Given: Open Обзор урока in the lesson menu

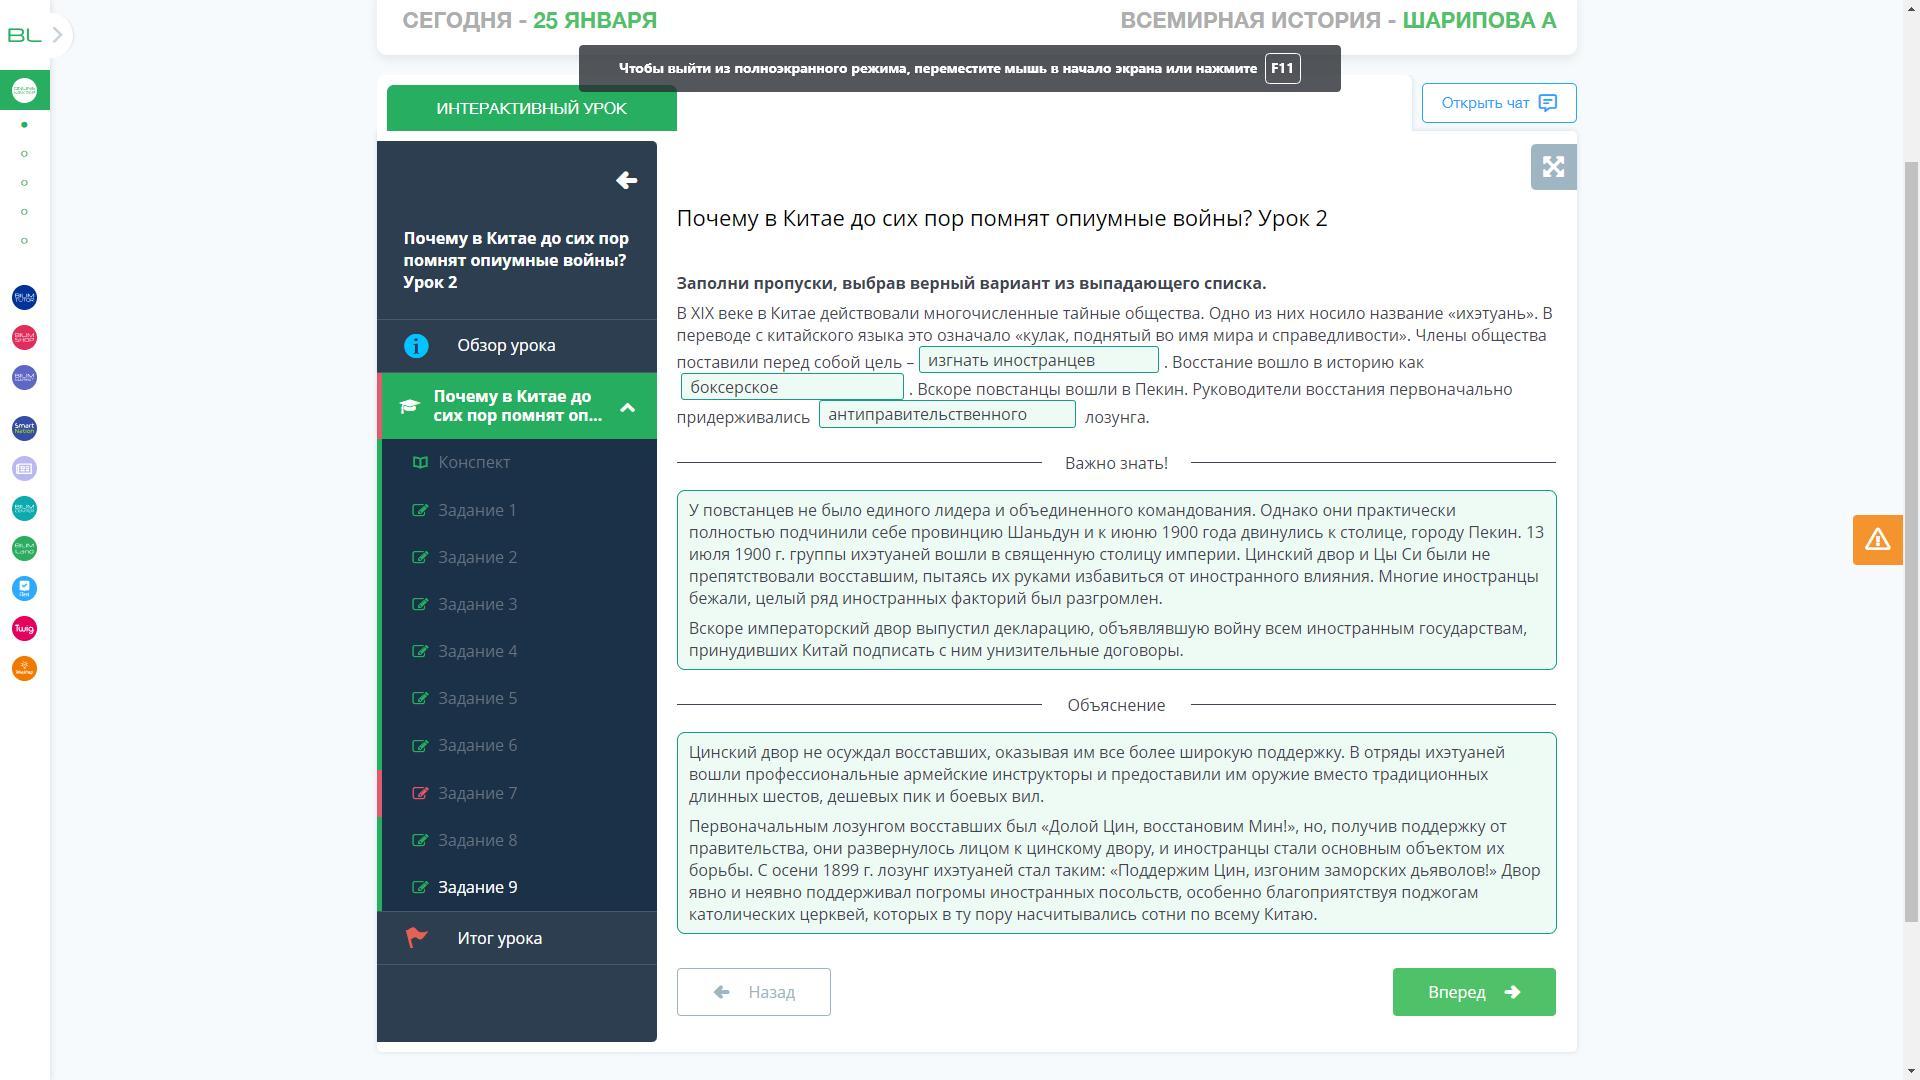Looking at the screenshot, I should [506, 345].
